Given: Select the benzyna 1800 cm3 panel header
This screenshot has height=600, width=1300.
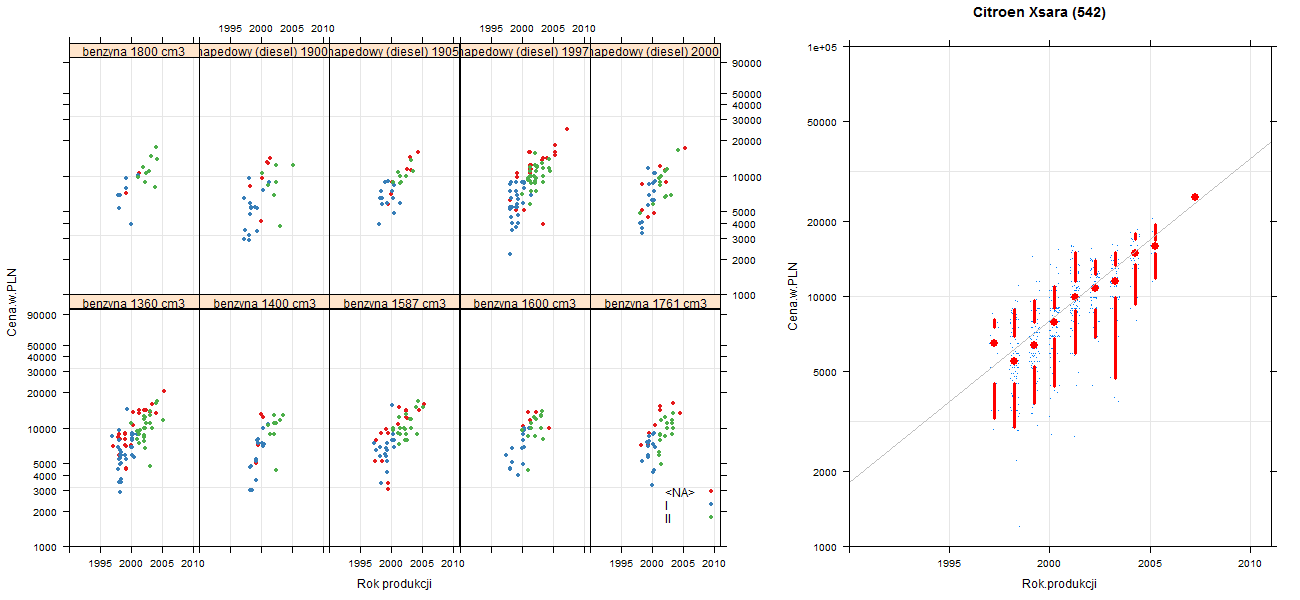Looking at the screenshot, I should tap(134, 51).
